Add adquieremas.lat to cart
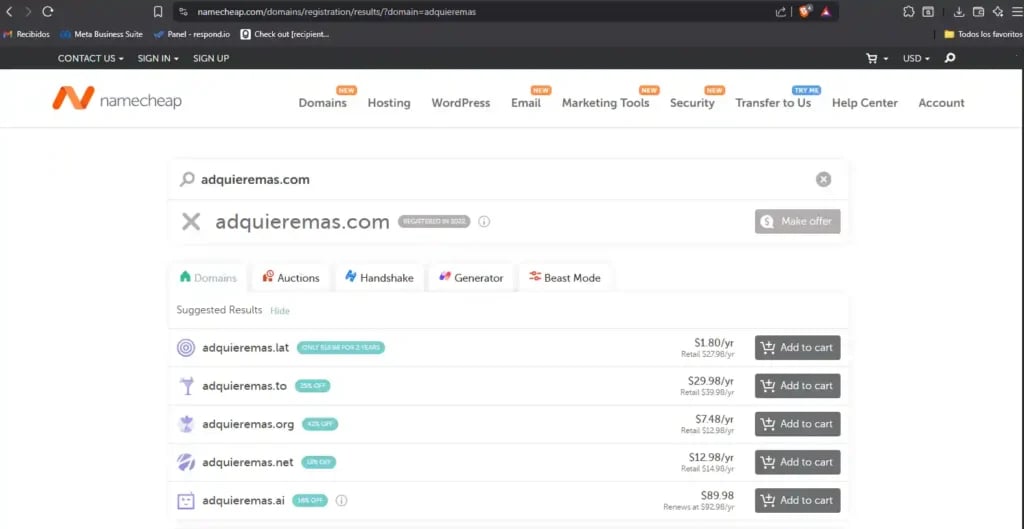Image resolution: width=1024 pixels, height=529 pixels. click(x=797, y=347)
